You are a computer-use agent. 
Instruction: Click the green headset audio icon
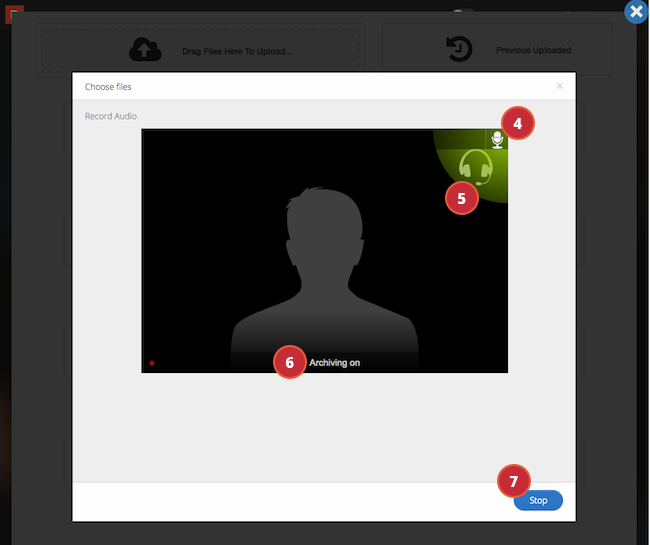pyautogui.click(x=475, y=167)
